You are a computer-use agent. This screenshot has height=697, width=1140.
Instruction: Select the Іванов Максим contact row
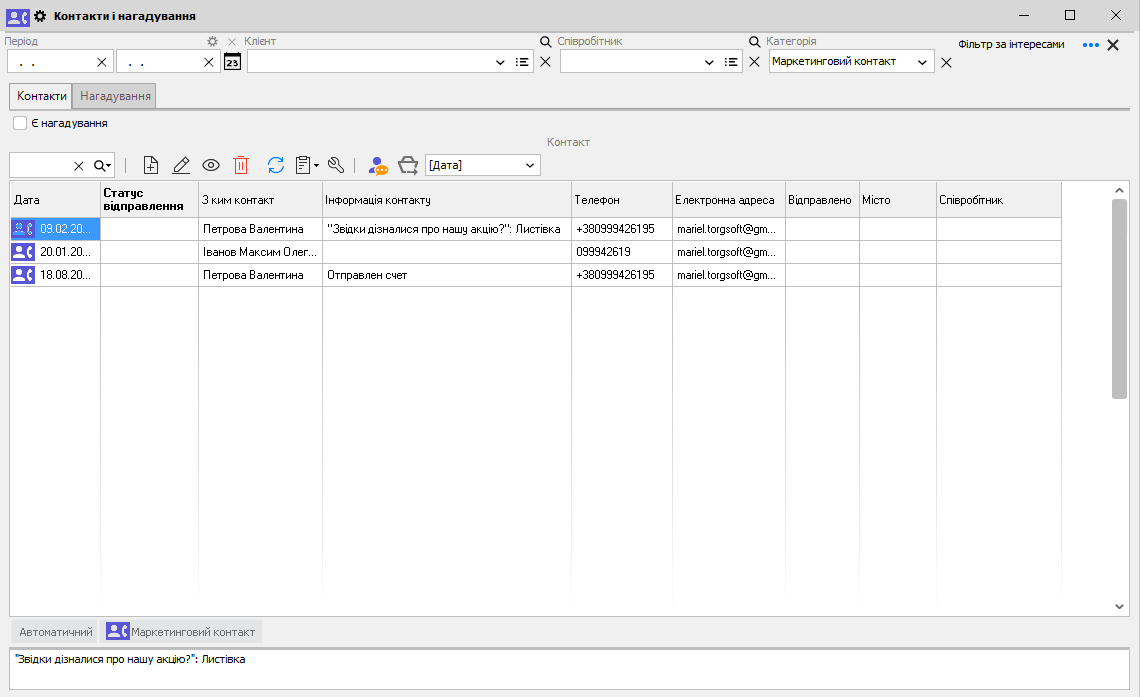tap(259, 252)
